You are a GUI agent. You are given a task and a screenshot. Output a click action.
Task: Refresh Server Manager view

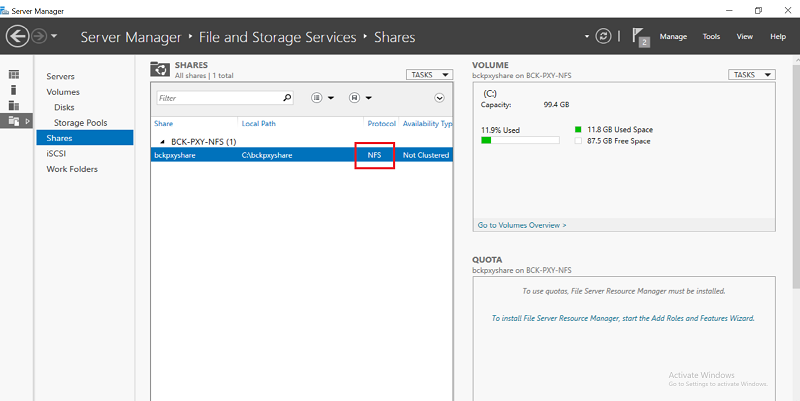tap(604, 36)
